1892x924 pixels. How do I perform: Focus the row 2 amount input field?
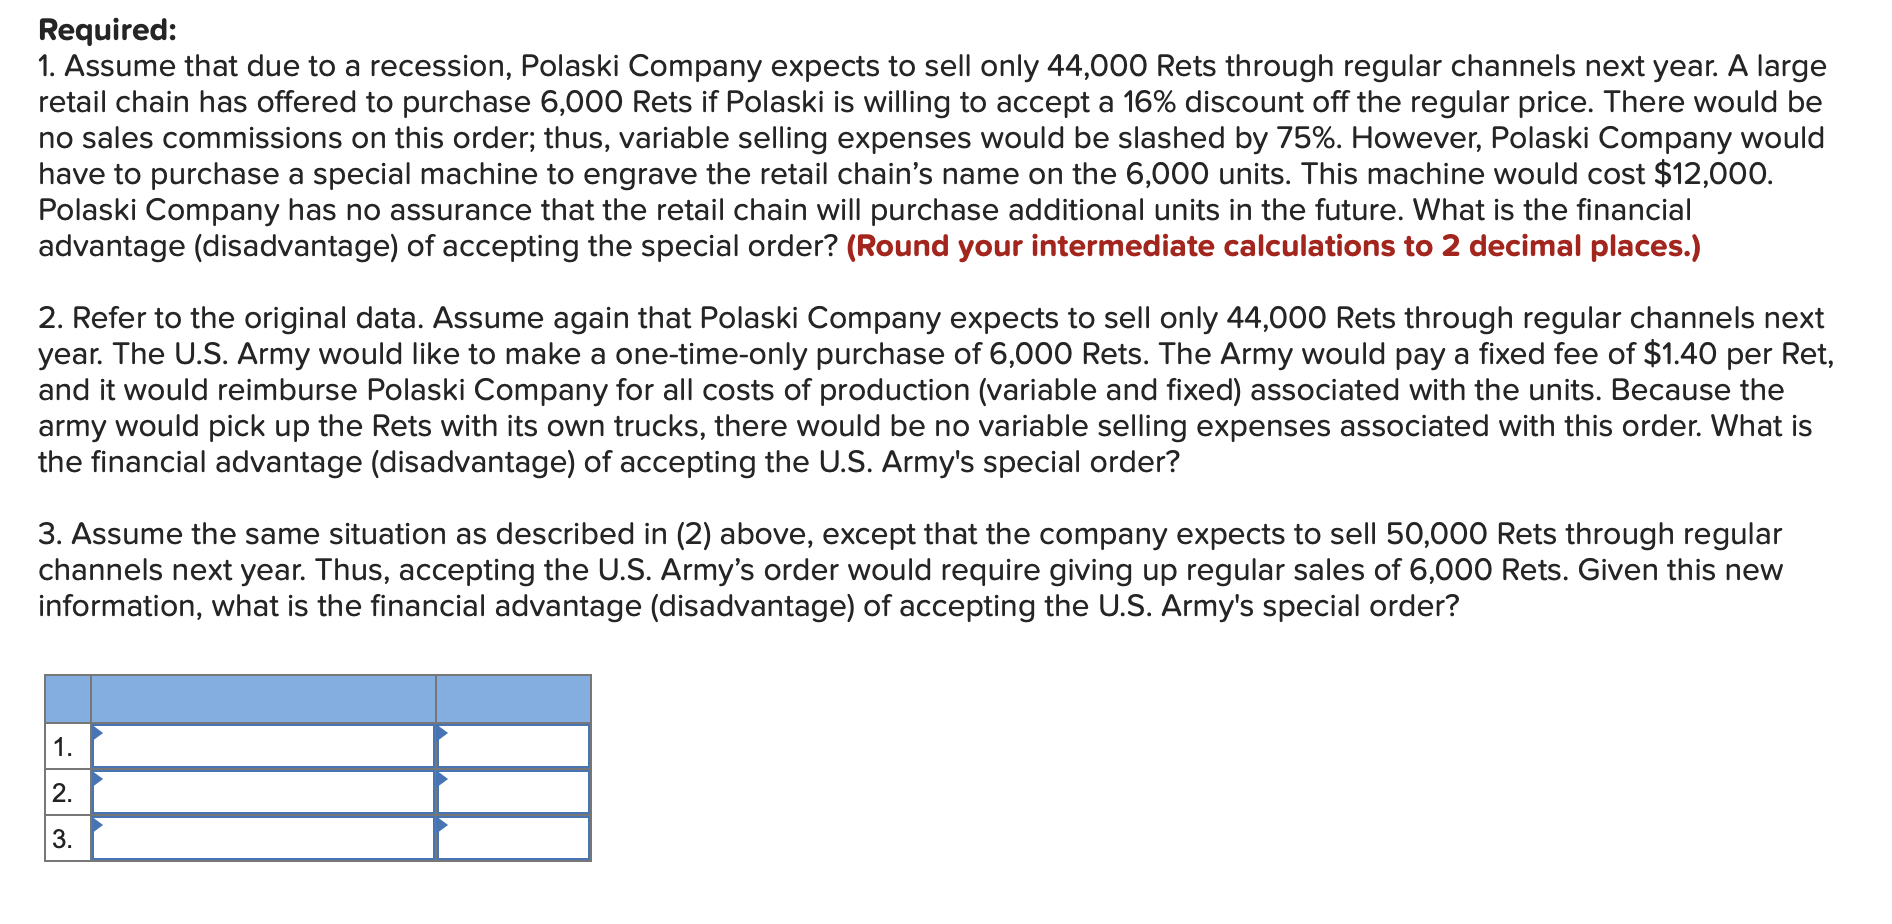513,792
